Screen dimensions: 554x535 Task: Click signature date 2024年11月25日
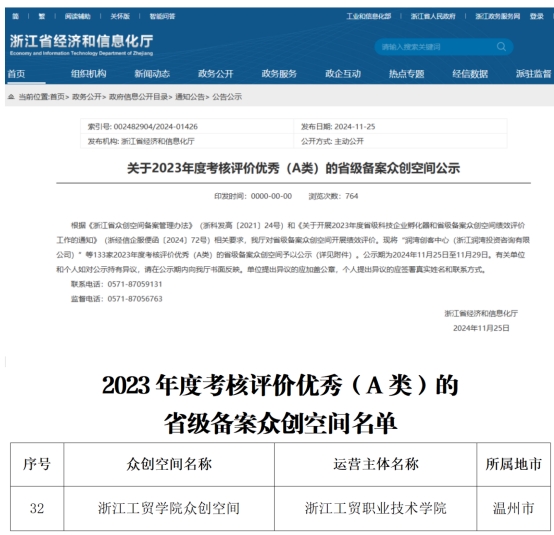click(481, 328)
